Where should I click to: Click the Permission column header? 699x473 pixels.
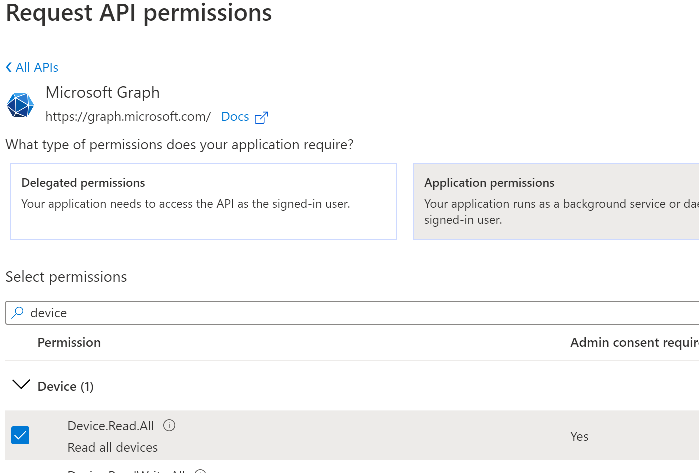[x=69, y=342]
